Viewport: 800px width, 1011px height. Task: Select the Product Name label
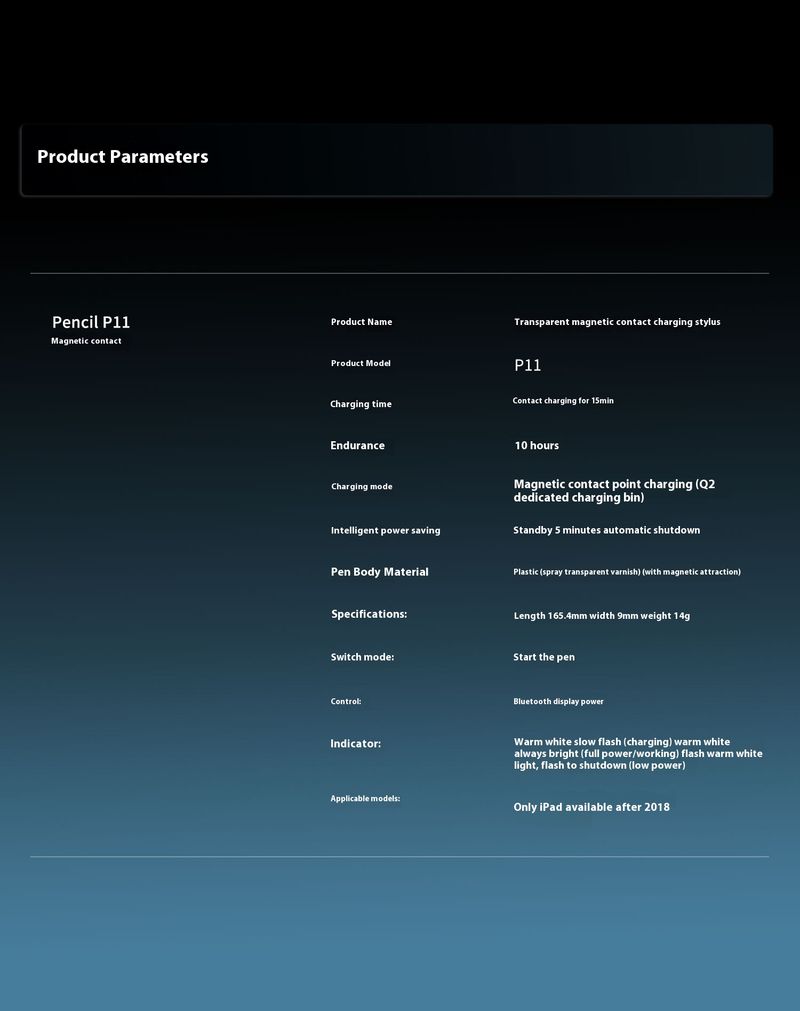pyautogui.click(x=361, y=322)
